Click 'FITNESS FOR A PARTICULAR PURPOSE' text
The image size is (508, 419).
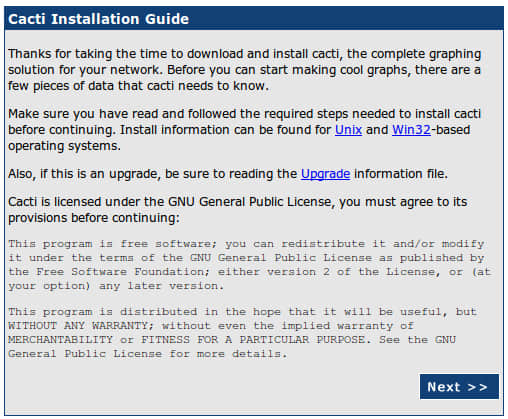[256, 340]
